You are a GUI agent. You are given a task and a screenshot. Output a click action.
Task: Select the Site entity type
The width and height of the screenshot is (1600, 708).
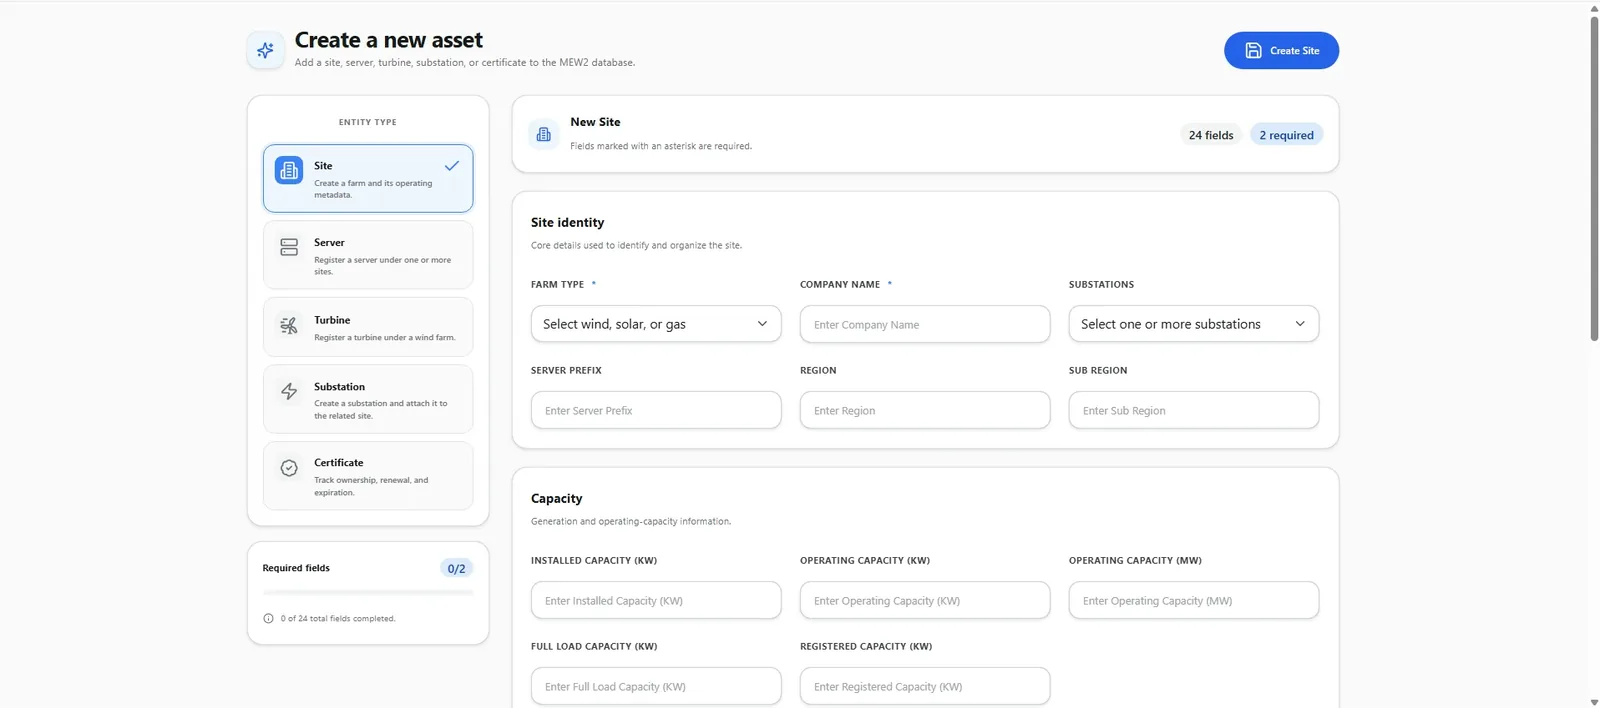click(x=368, y=178)
